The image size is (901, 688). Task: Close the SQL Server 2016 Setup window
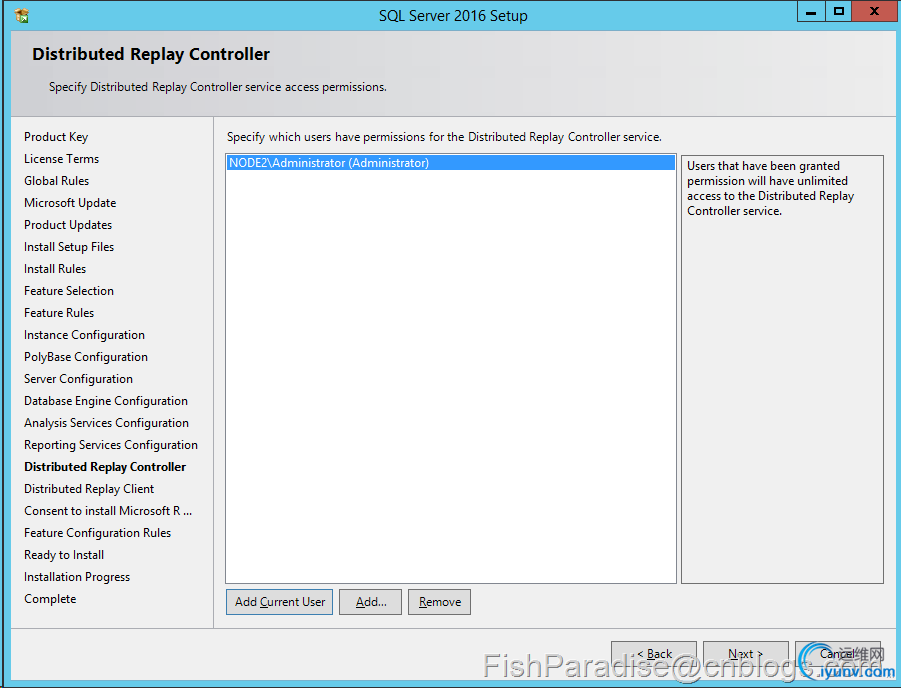tap(874, 11)
